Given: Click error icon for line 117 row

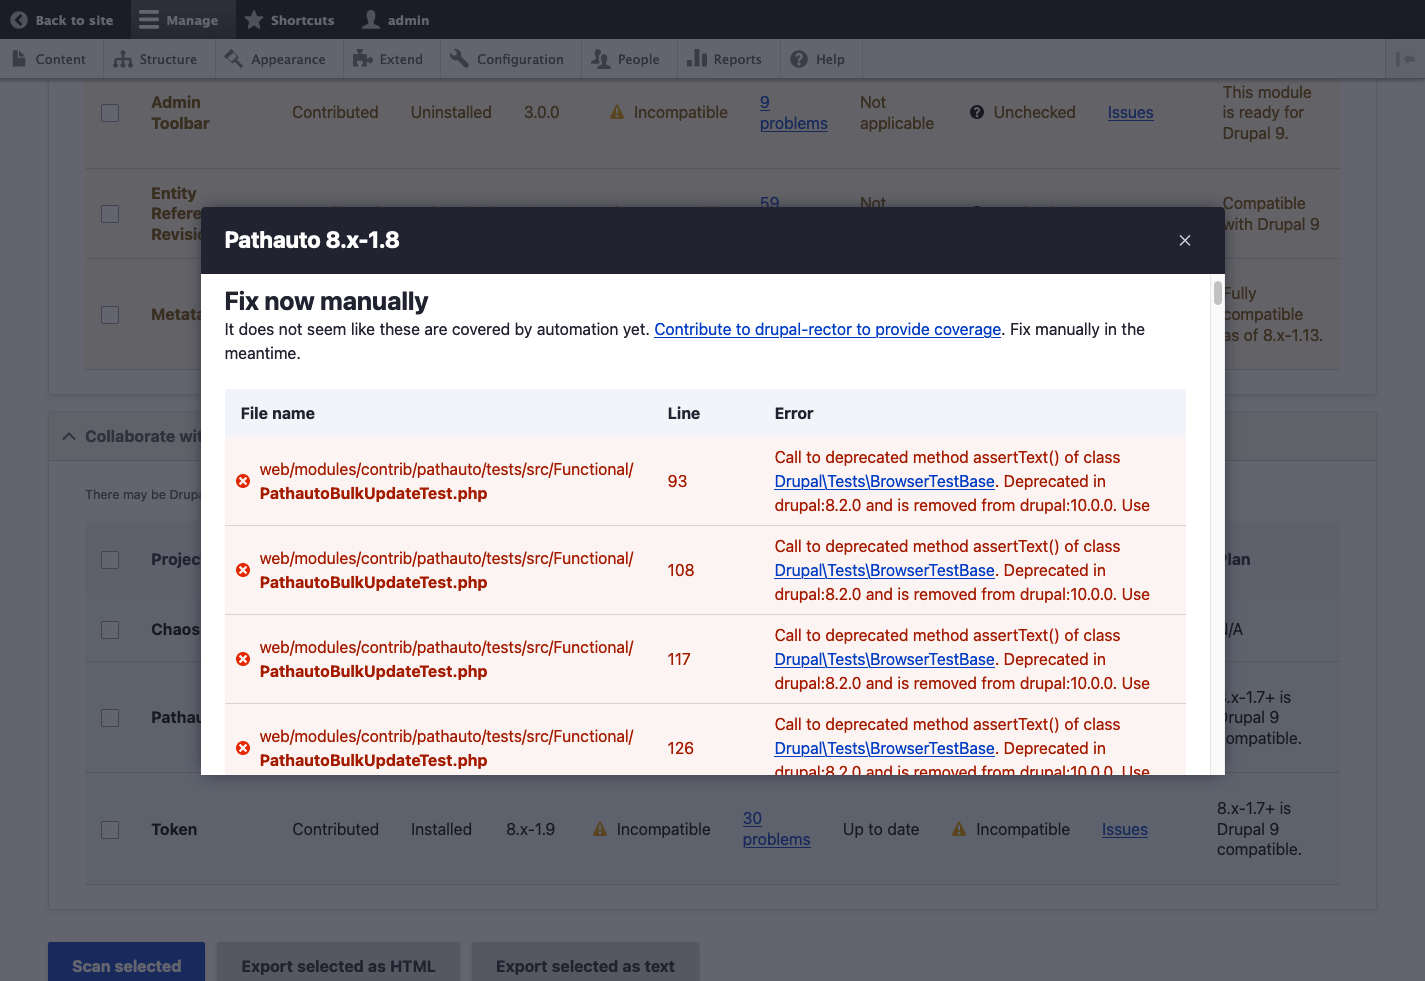Looking at the screenshot, I should (x=243, y=659).
